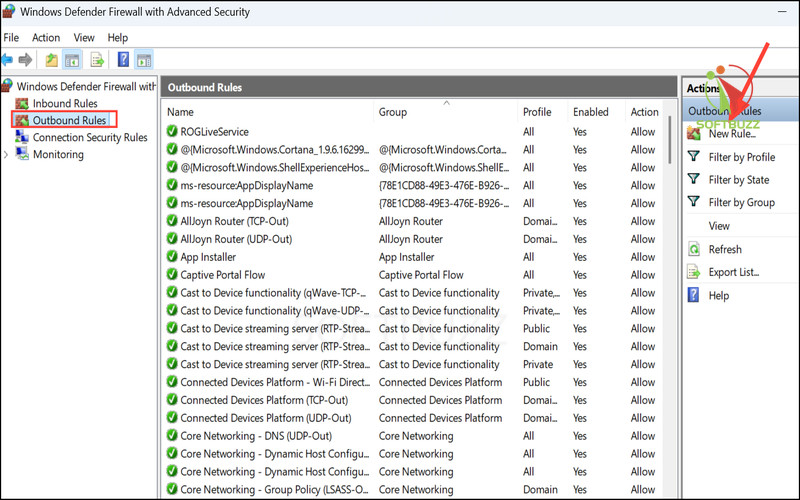Open Filter by Group in Actions
Viewport: 800px width, 500px height.
click(742, 203)
